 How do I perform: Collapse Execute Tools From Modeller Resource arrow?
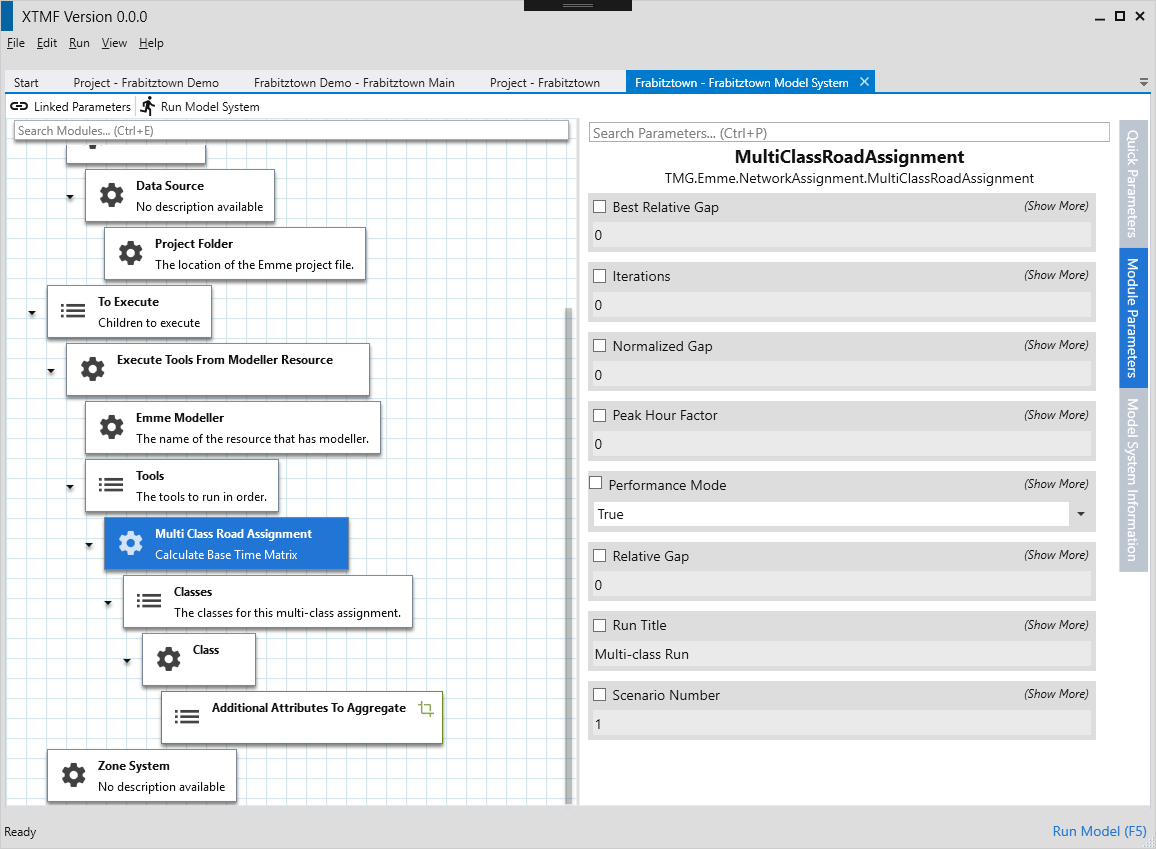[51, 371]
